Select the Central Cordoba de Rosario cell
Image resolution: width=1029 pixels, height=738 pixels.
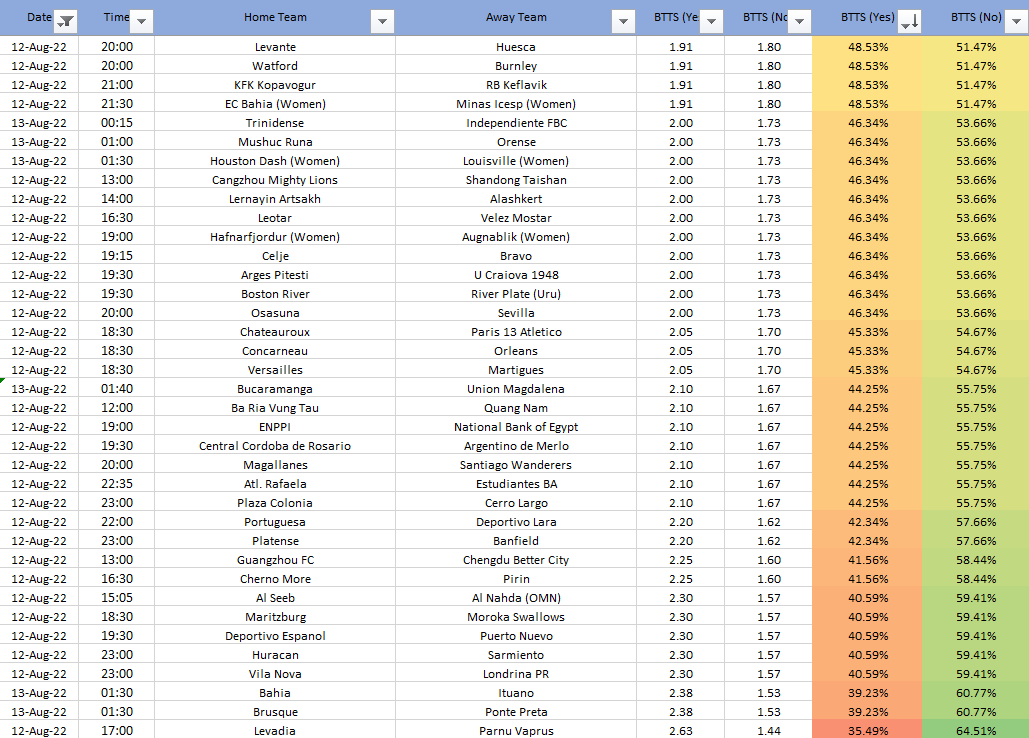point(275,446)
